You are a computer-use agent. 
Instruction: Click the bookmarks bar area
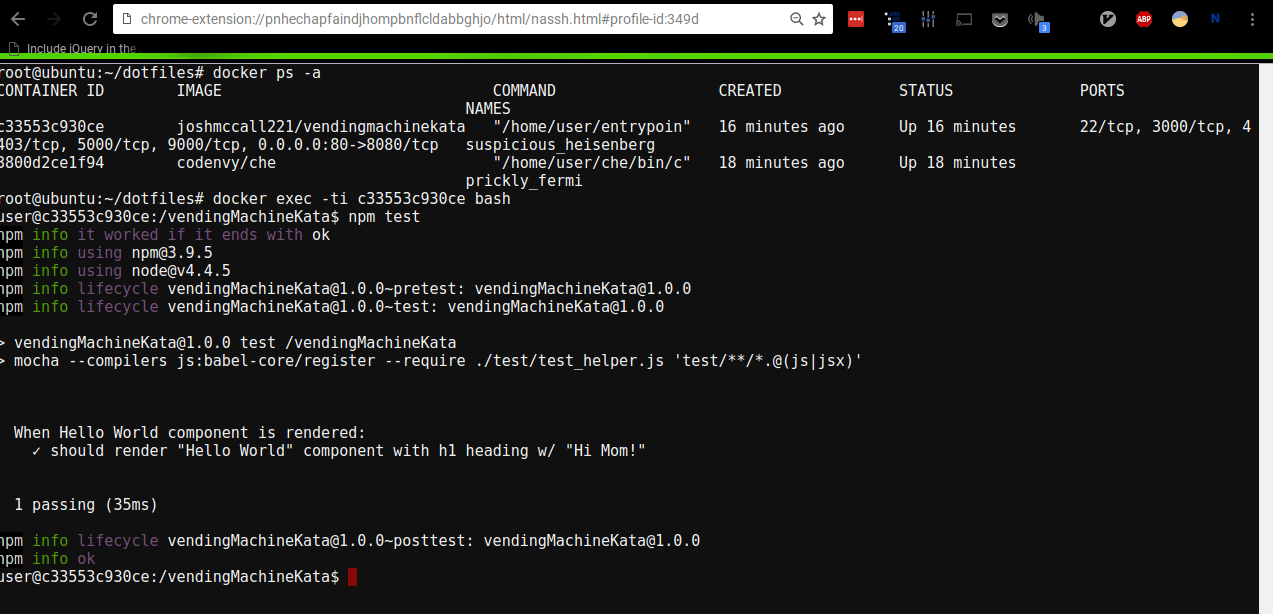click(x=400, y=47)
